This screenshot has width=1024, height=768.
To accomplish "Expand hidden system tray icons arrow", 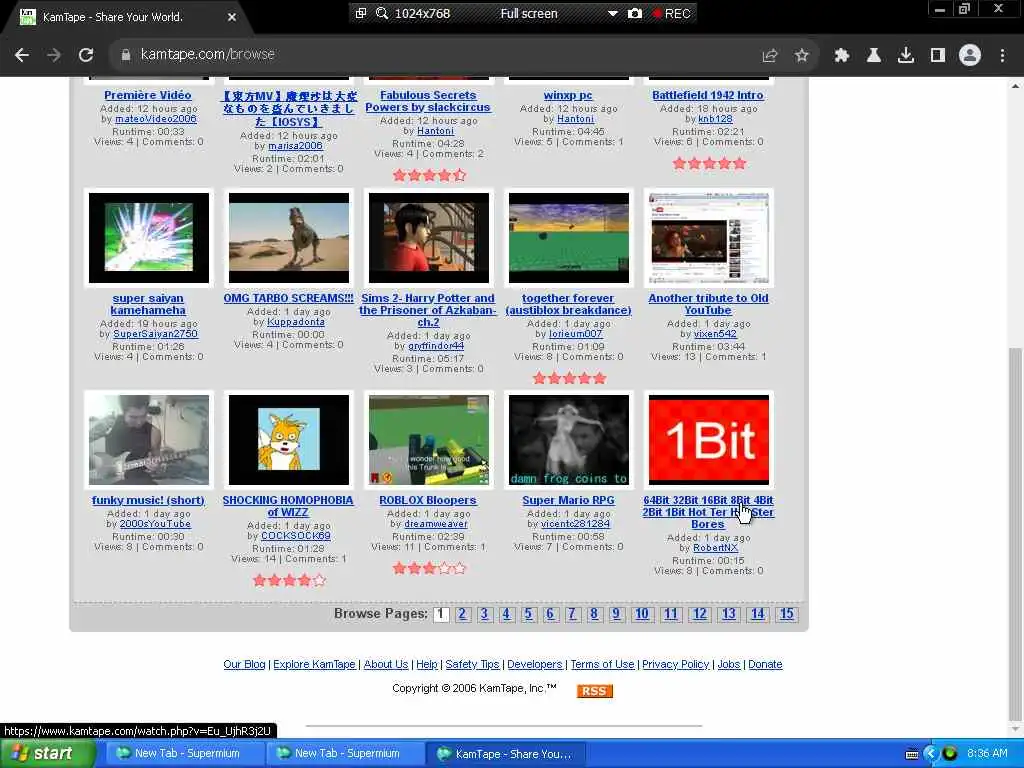I will 931,754.
